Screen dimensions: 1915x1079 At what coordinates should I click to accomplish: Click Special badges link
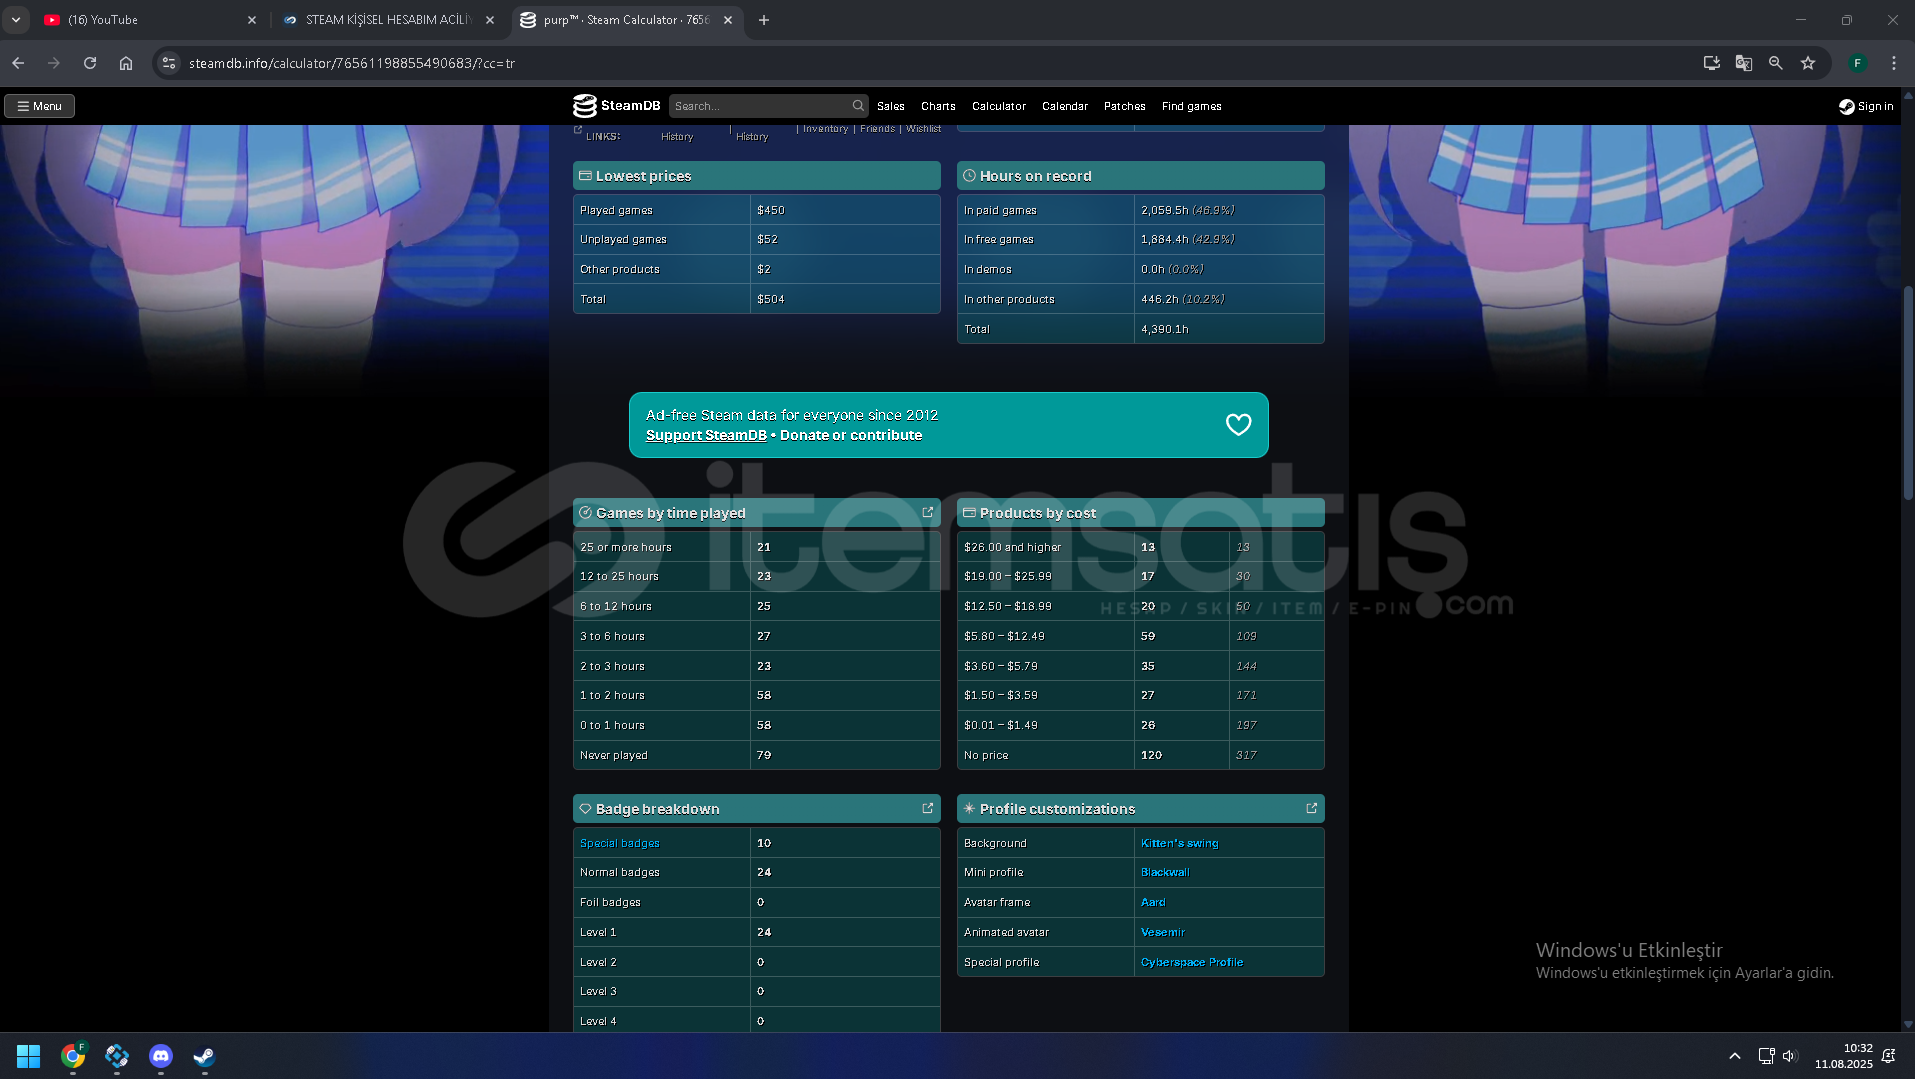tap(620, 843)
